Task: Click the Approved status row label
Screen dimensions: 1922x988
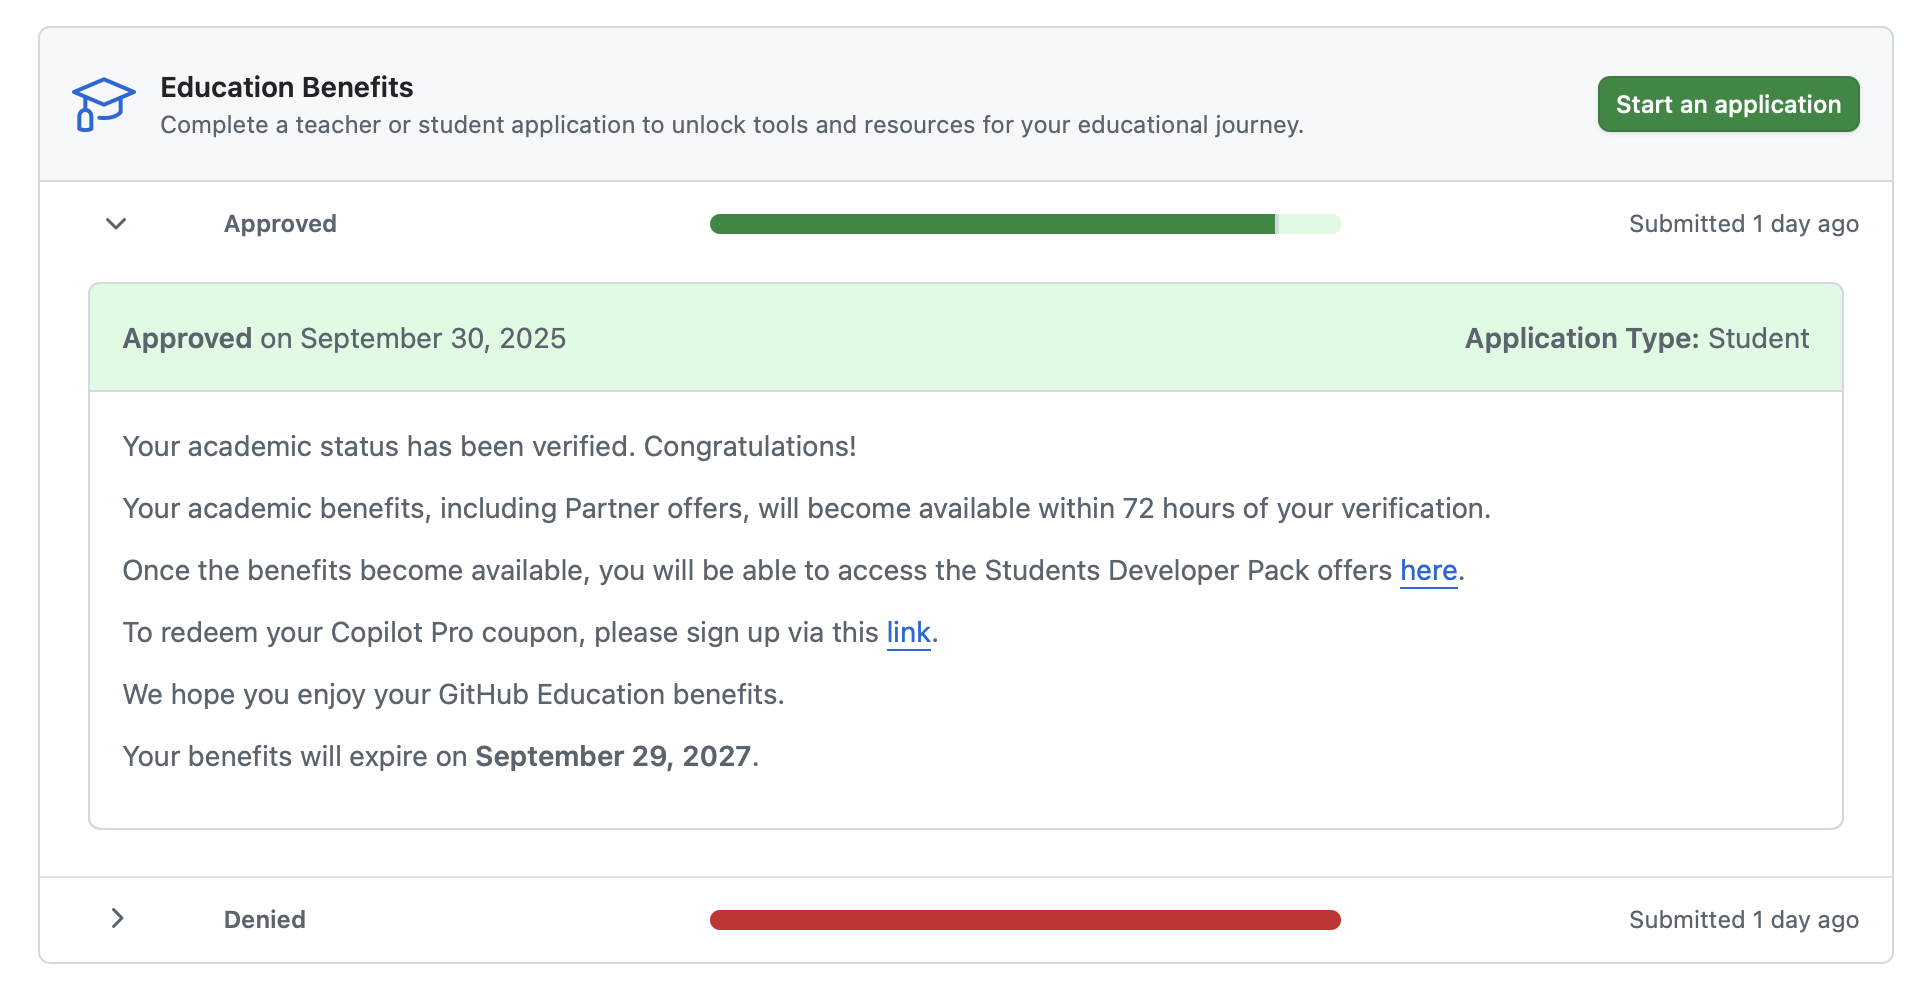Action: pos(280,224)
